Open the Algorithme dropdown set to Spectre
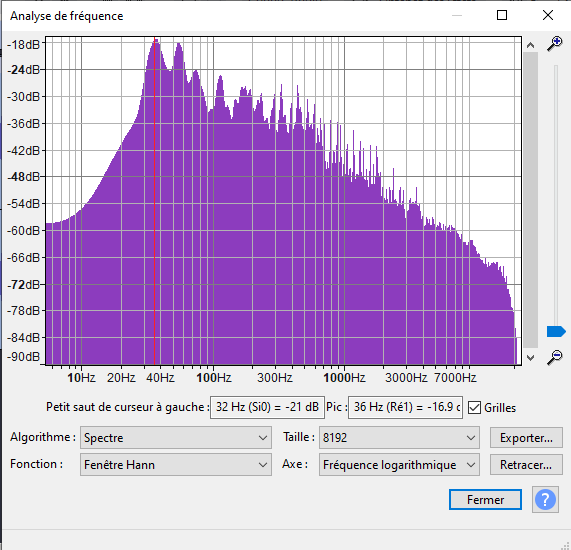Image resolution: width=571 pixels, height=550 pixels. coord(176,437)
